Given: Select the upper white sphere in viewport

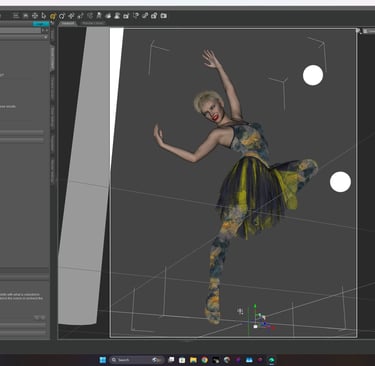Looking at the screenshot, I should (x=313, y=75).
